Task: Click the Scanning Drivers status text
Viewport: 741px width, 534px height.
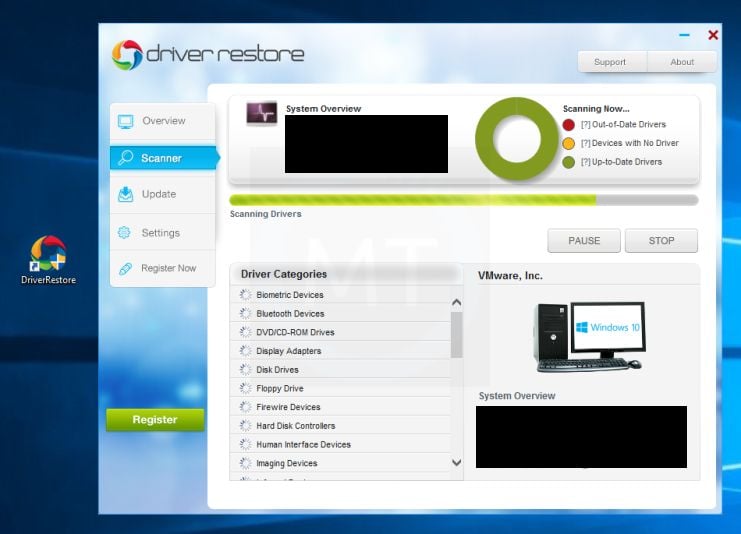Action: [266, 214]
